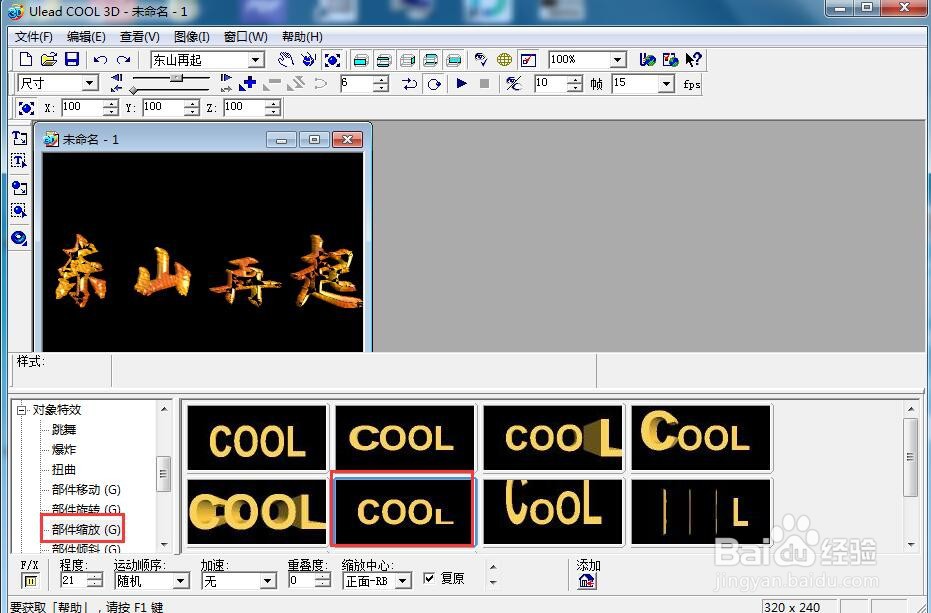Open the 缩放中心 正面-RB dropdown
The image size is (931, 613).
click(x=403, y=581)
